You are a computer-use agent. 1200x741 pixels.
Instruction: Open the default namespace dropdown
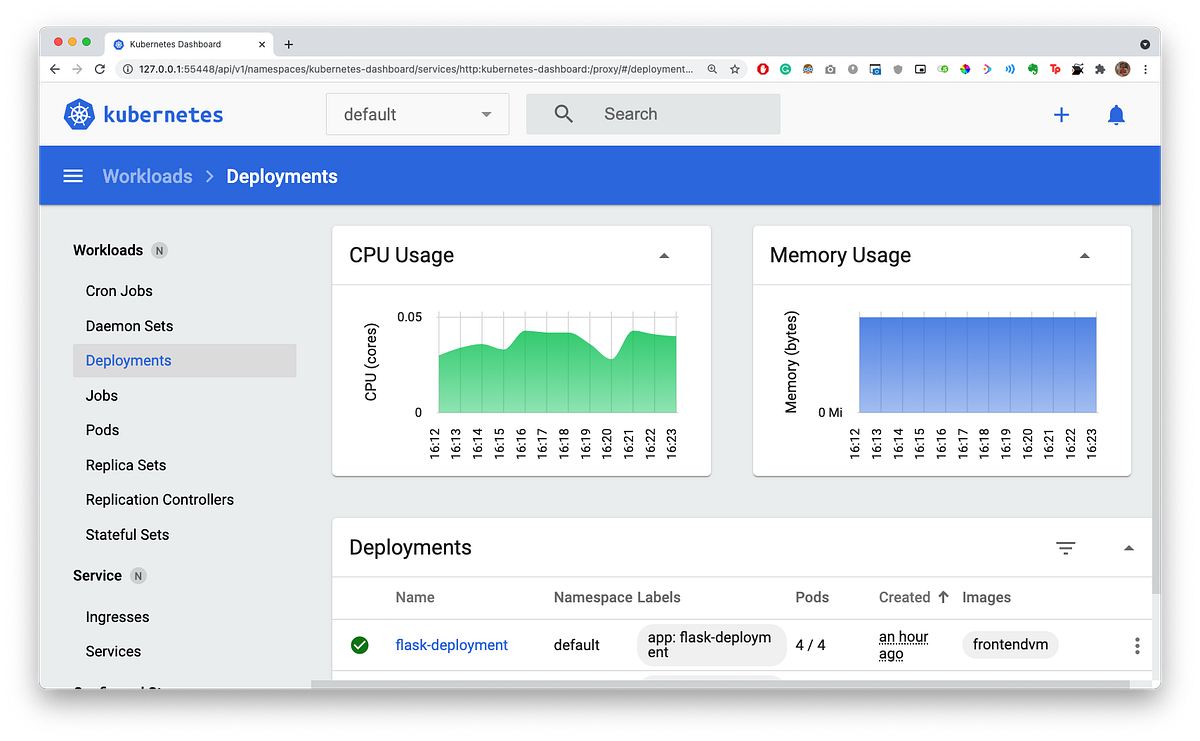(417, 114)
